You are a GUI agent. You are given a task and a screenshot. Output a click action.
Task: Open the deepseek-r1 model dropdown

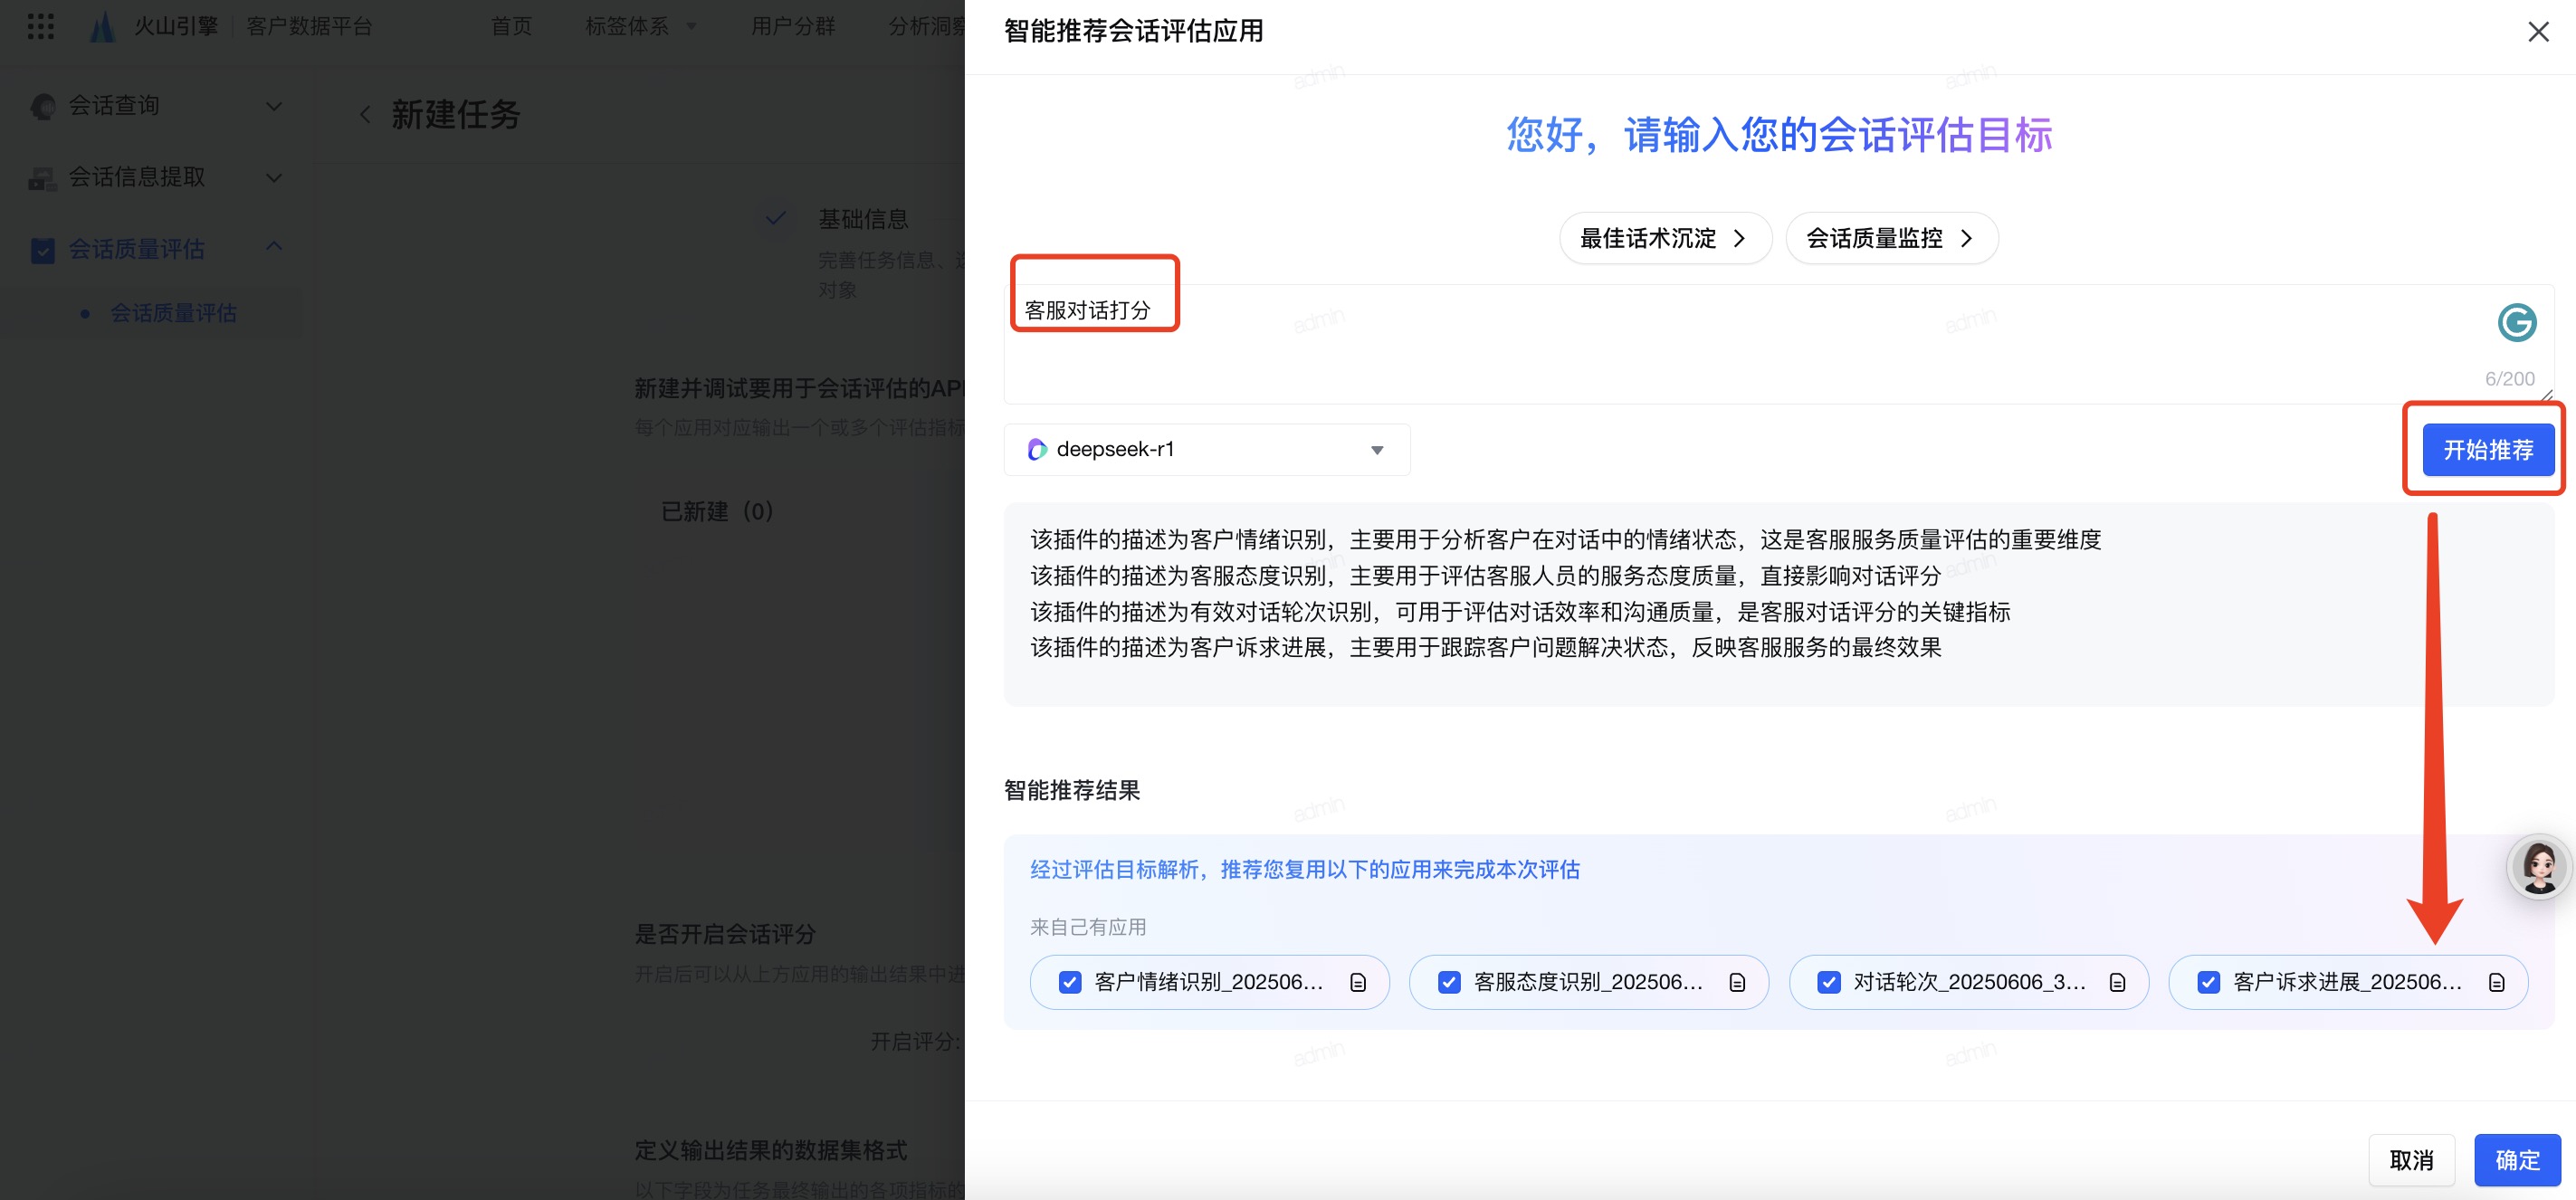(1206, 450)
